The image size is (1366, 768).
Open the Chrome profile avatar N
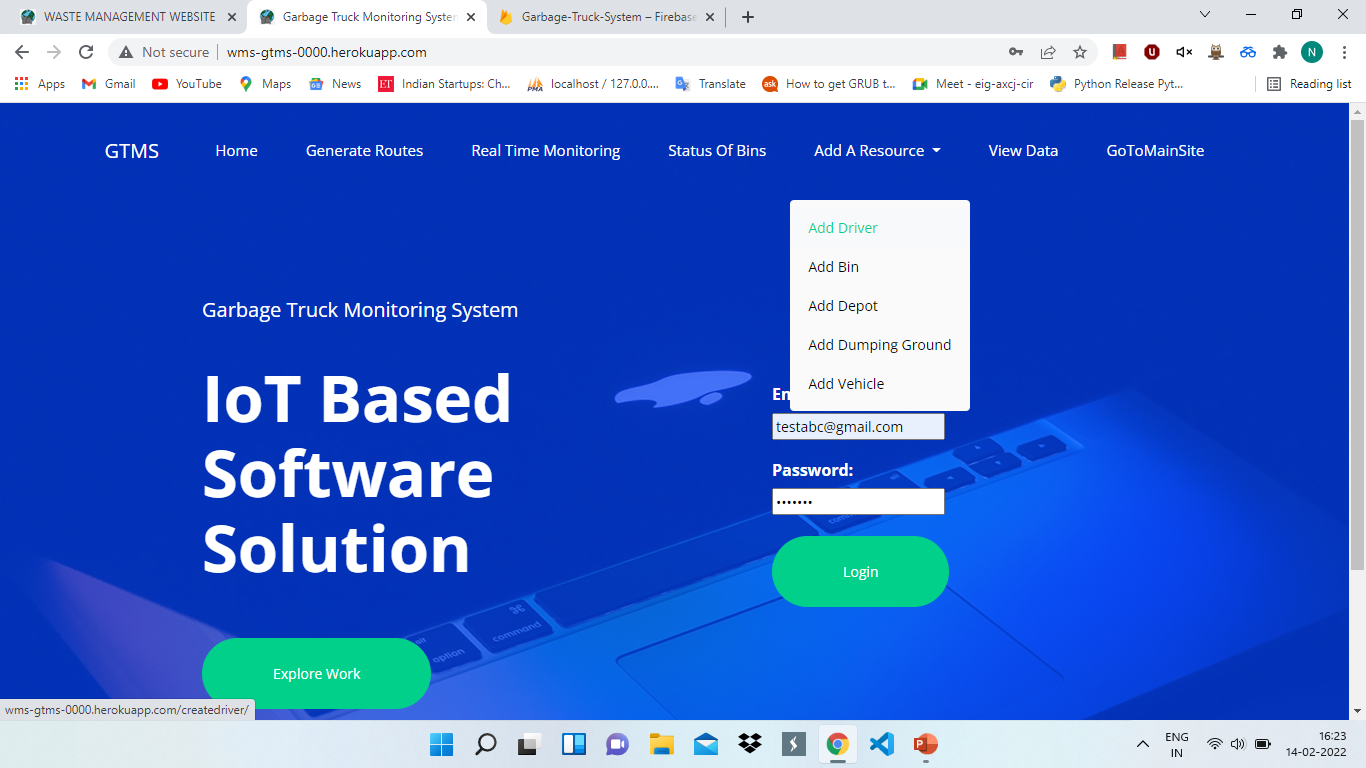point(1312,52)
